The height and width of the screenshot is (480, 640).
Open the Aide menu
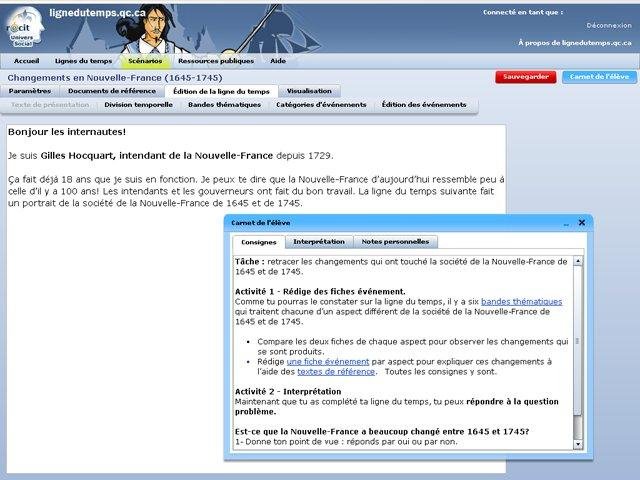tap(278, 61)
